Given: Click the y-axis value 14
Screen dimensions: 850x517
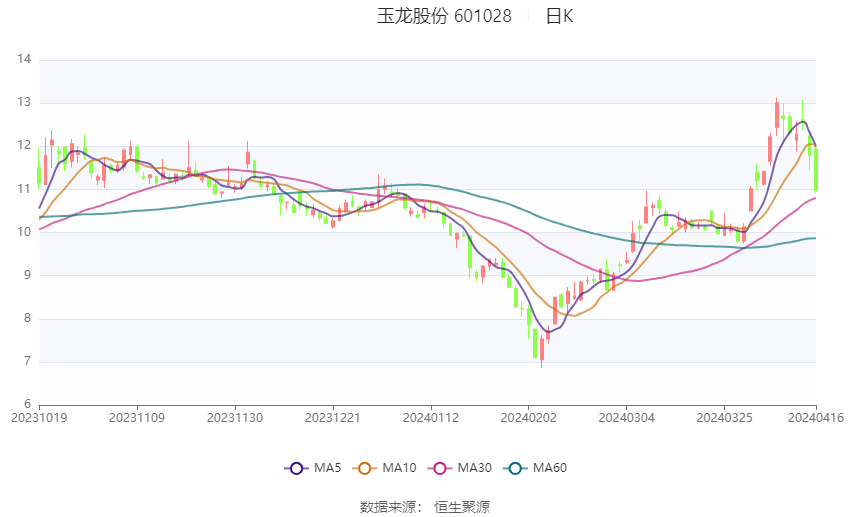Looking at the screenshot, I should [24, 59].
